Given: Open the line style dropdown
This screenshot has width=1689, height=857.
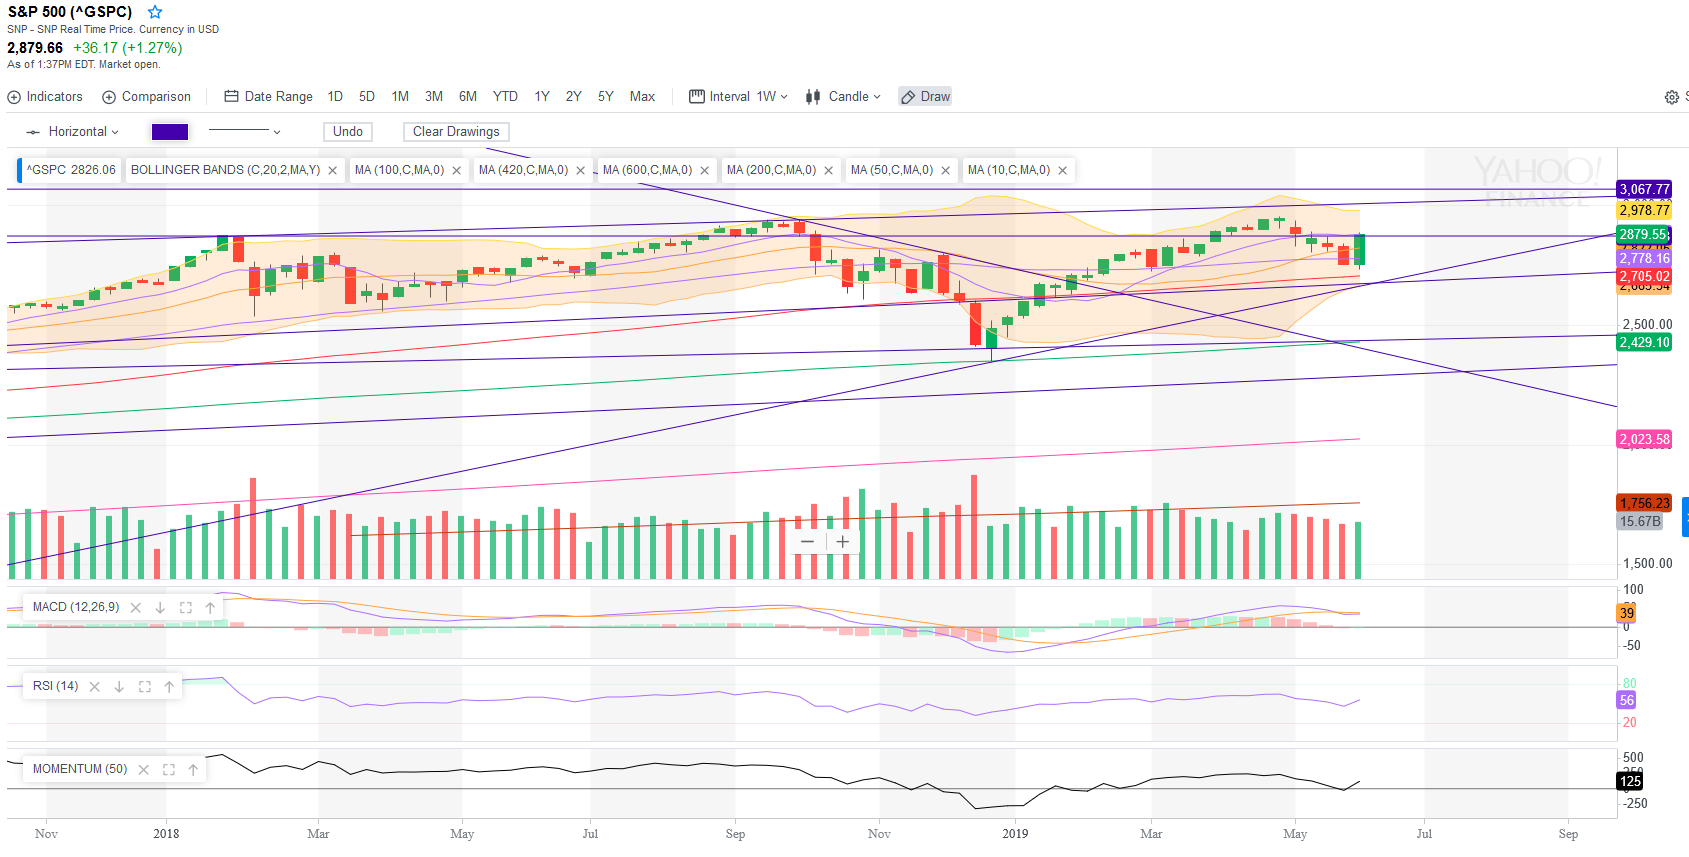Looking at the screenshot, I should [x=244, y=132].
